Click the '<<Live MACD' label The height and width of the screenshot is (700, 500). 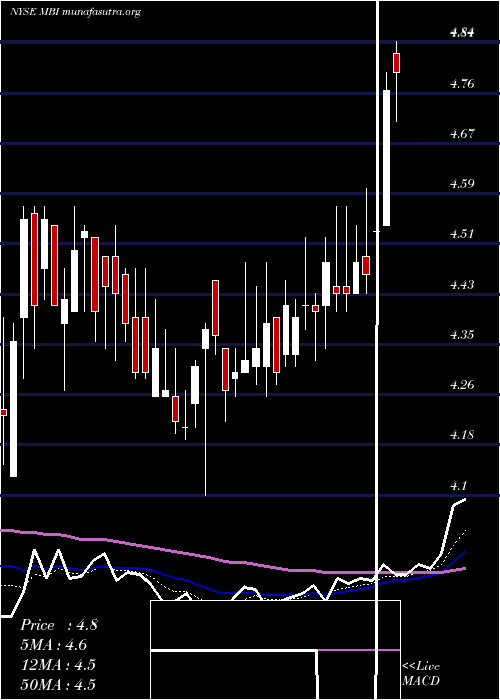pos(421,674)
